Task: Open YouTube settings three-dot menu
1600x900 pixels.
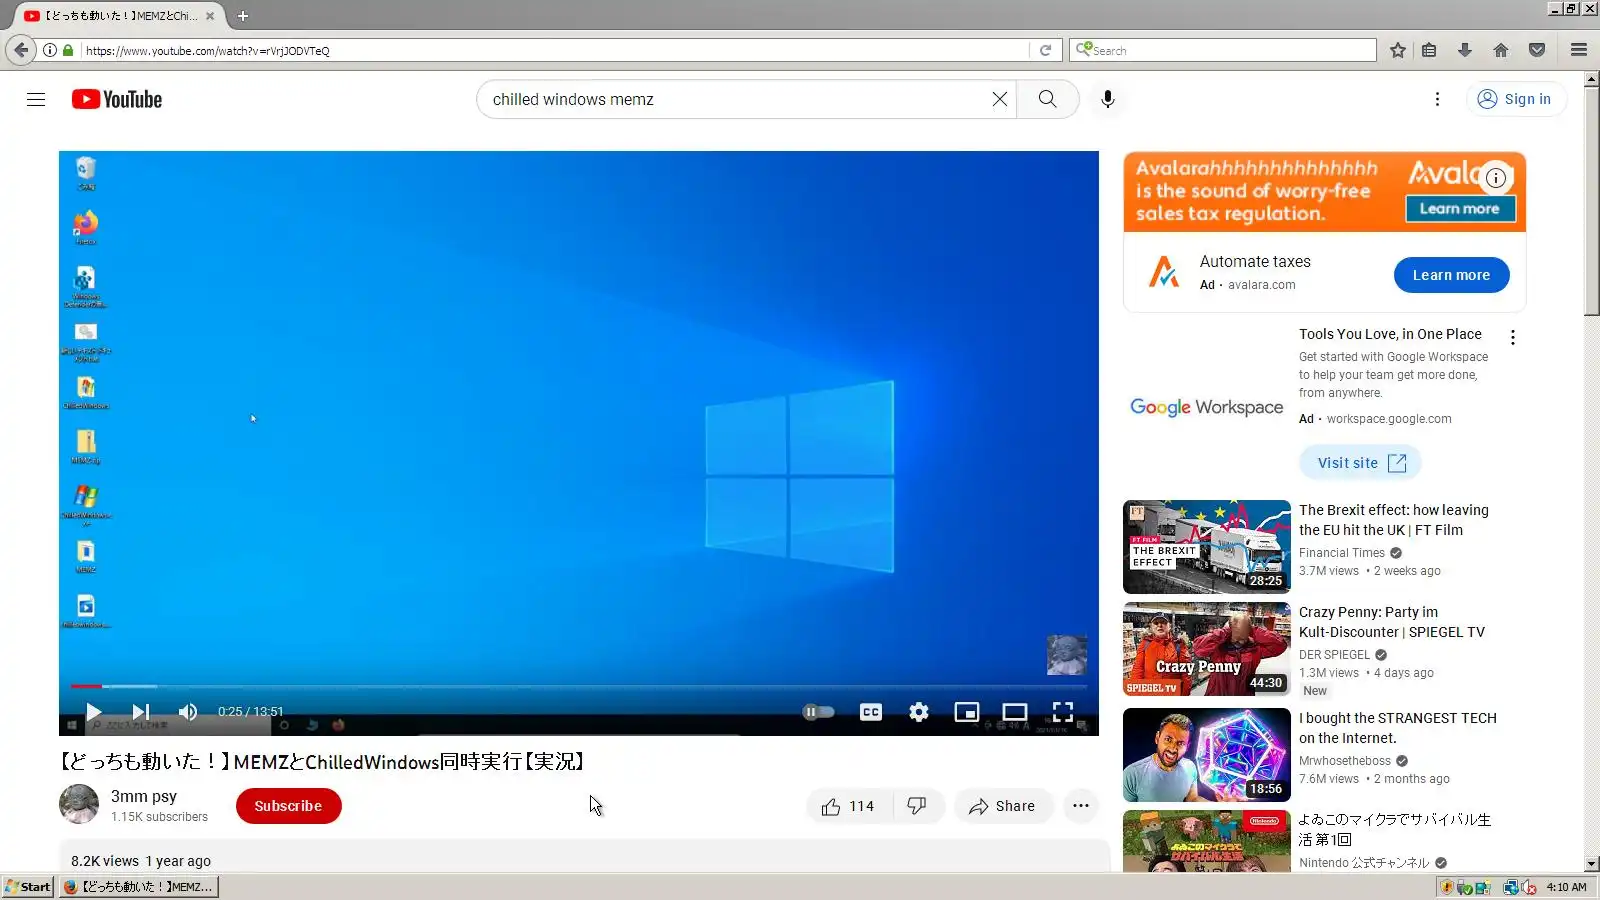Action: point(1437,99)
